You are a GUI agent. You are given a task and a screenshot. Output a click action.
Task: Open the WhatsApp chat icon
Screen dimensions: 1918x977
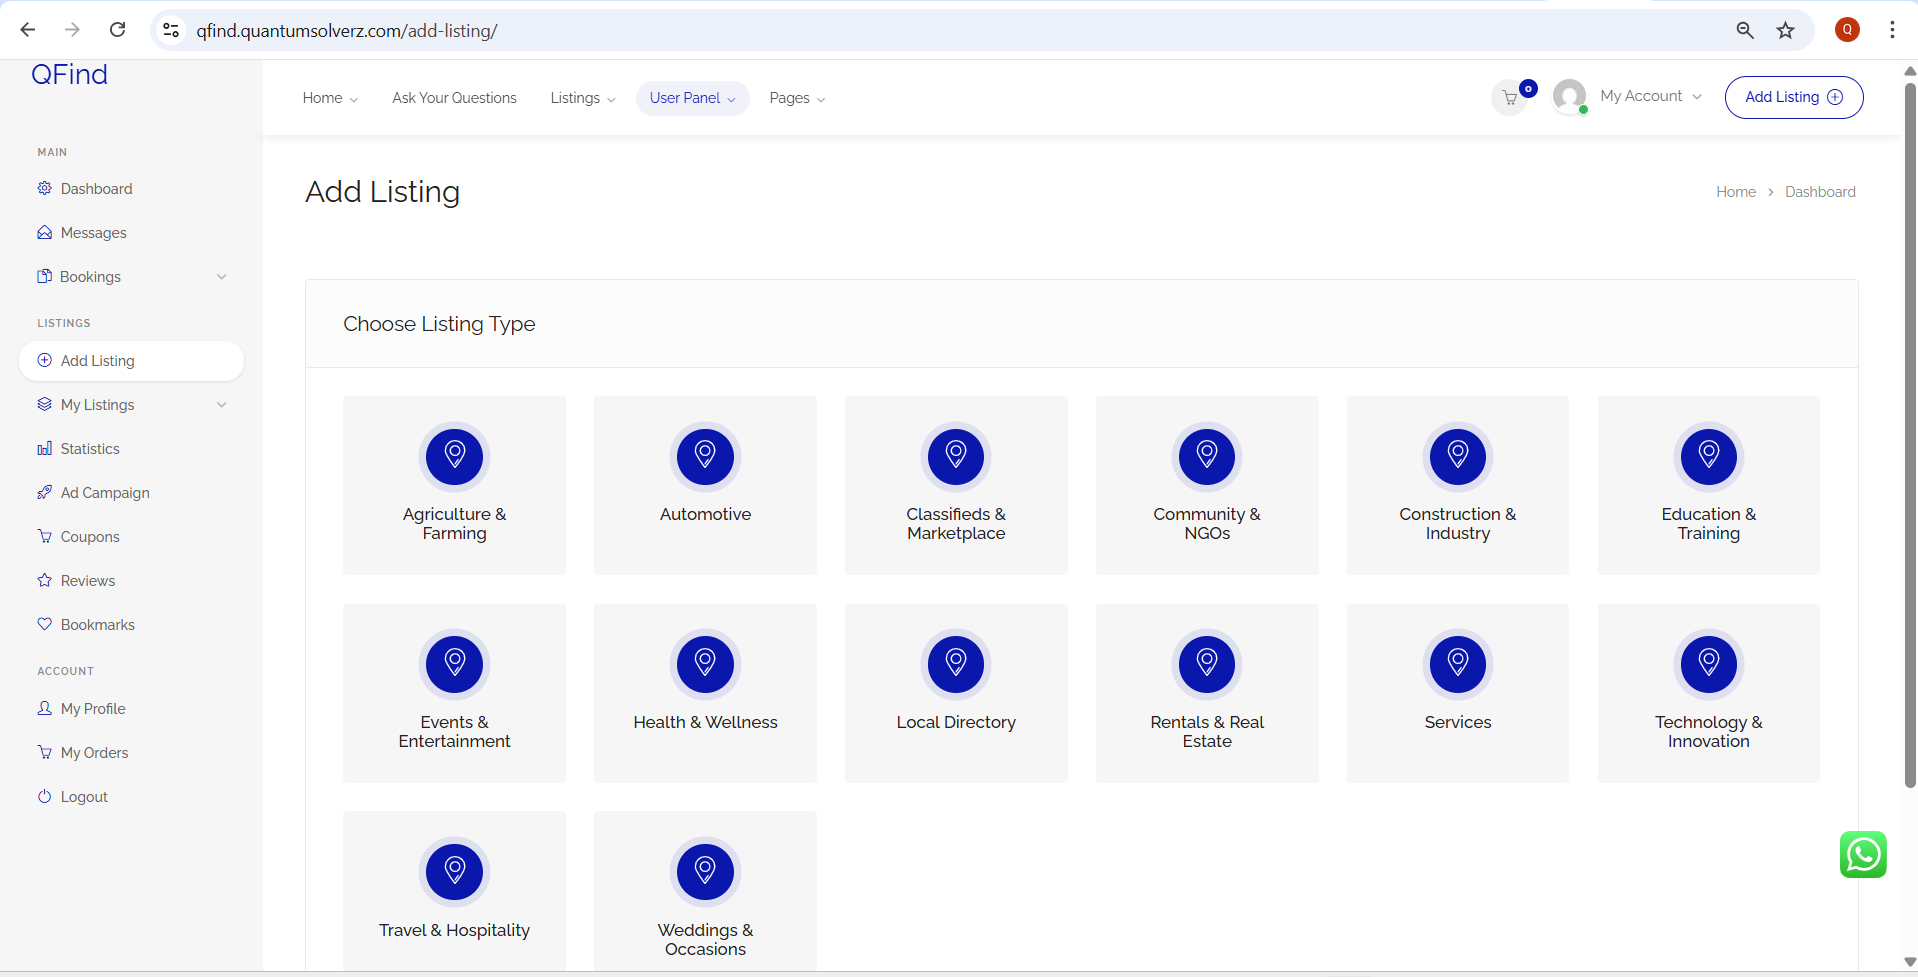(x=1862, y=855)
